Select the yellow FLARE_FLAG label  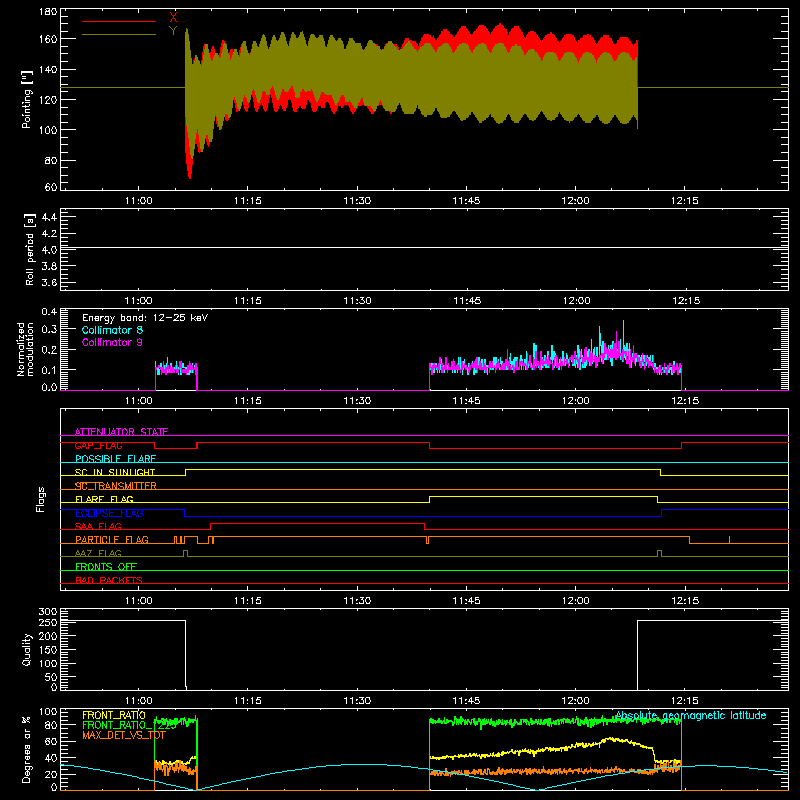(104, 499)
